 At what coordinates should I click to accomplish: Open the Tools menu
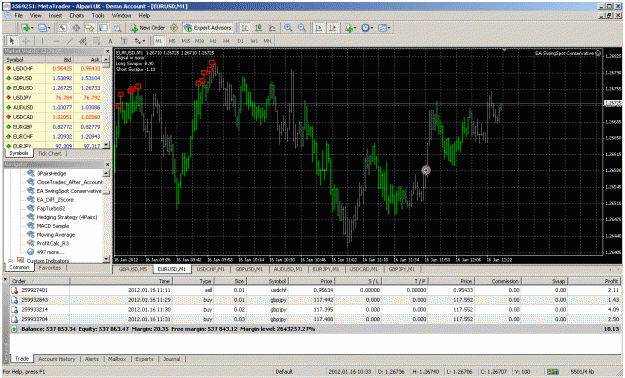(98, 16)
